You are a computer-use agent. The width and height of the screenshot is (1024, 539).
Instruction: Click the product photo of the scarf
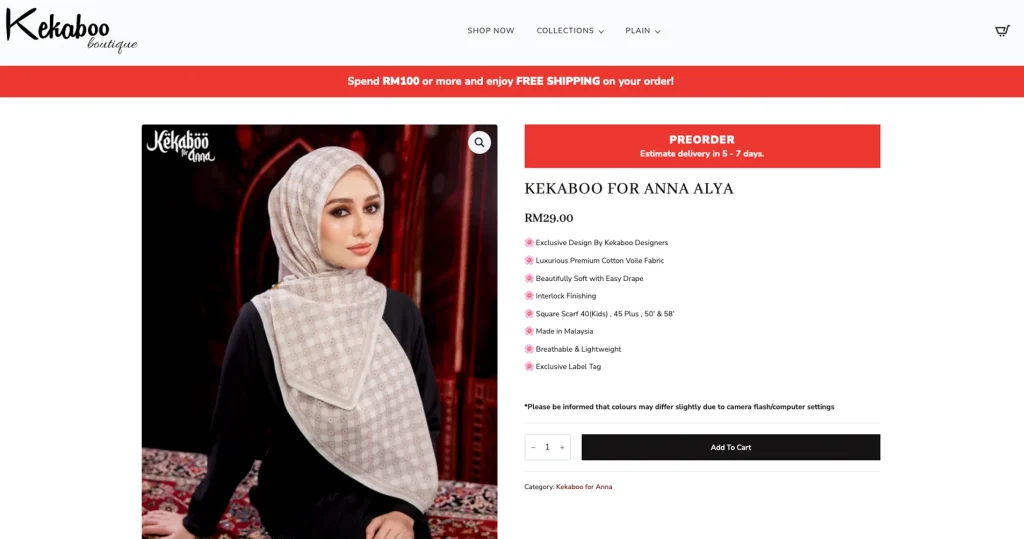tap(319, 332)
